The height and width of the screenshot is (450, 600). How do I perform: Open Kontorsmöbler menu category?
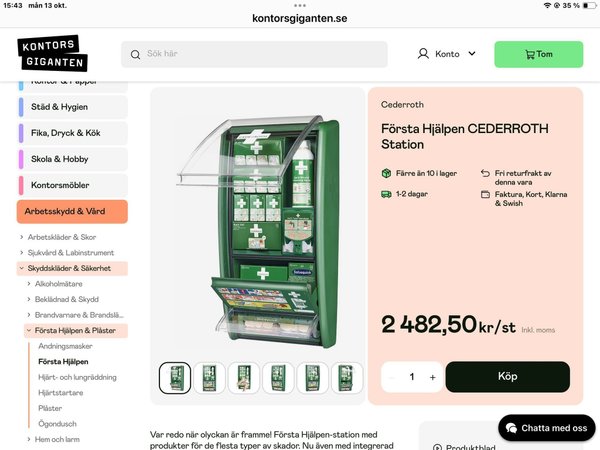[x=72, y=185]
